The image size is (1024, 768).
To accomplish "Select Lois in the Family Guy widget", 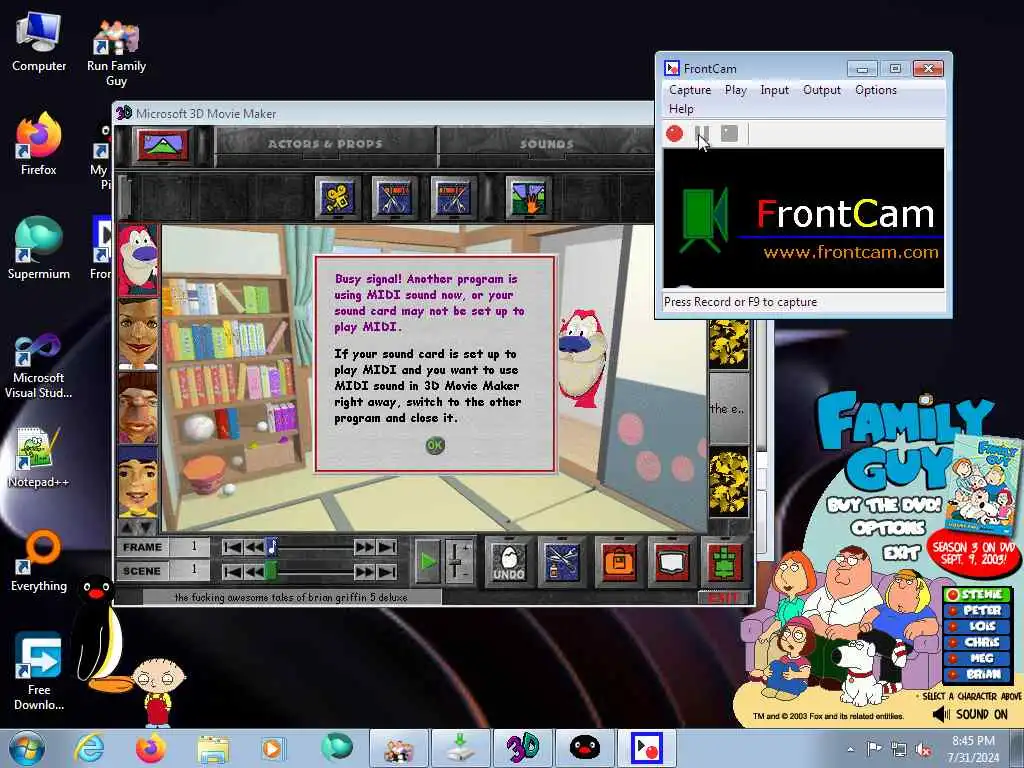I will point(978,626).
